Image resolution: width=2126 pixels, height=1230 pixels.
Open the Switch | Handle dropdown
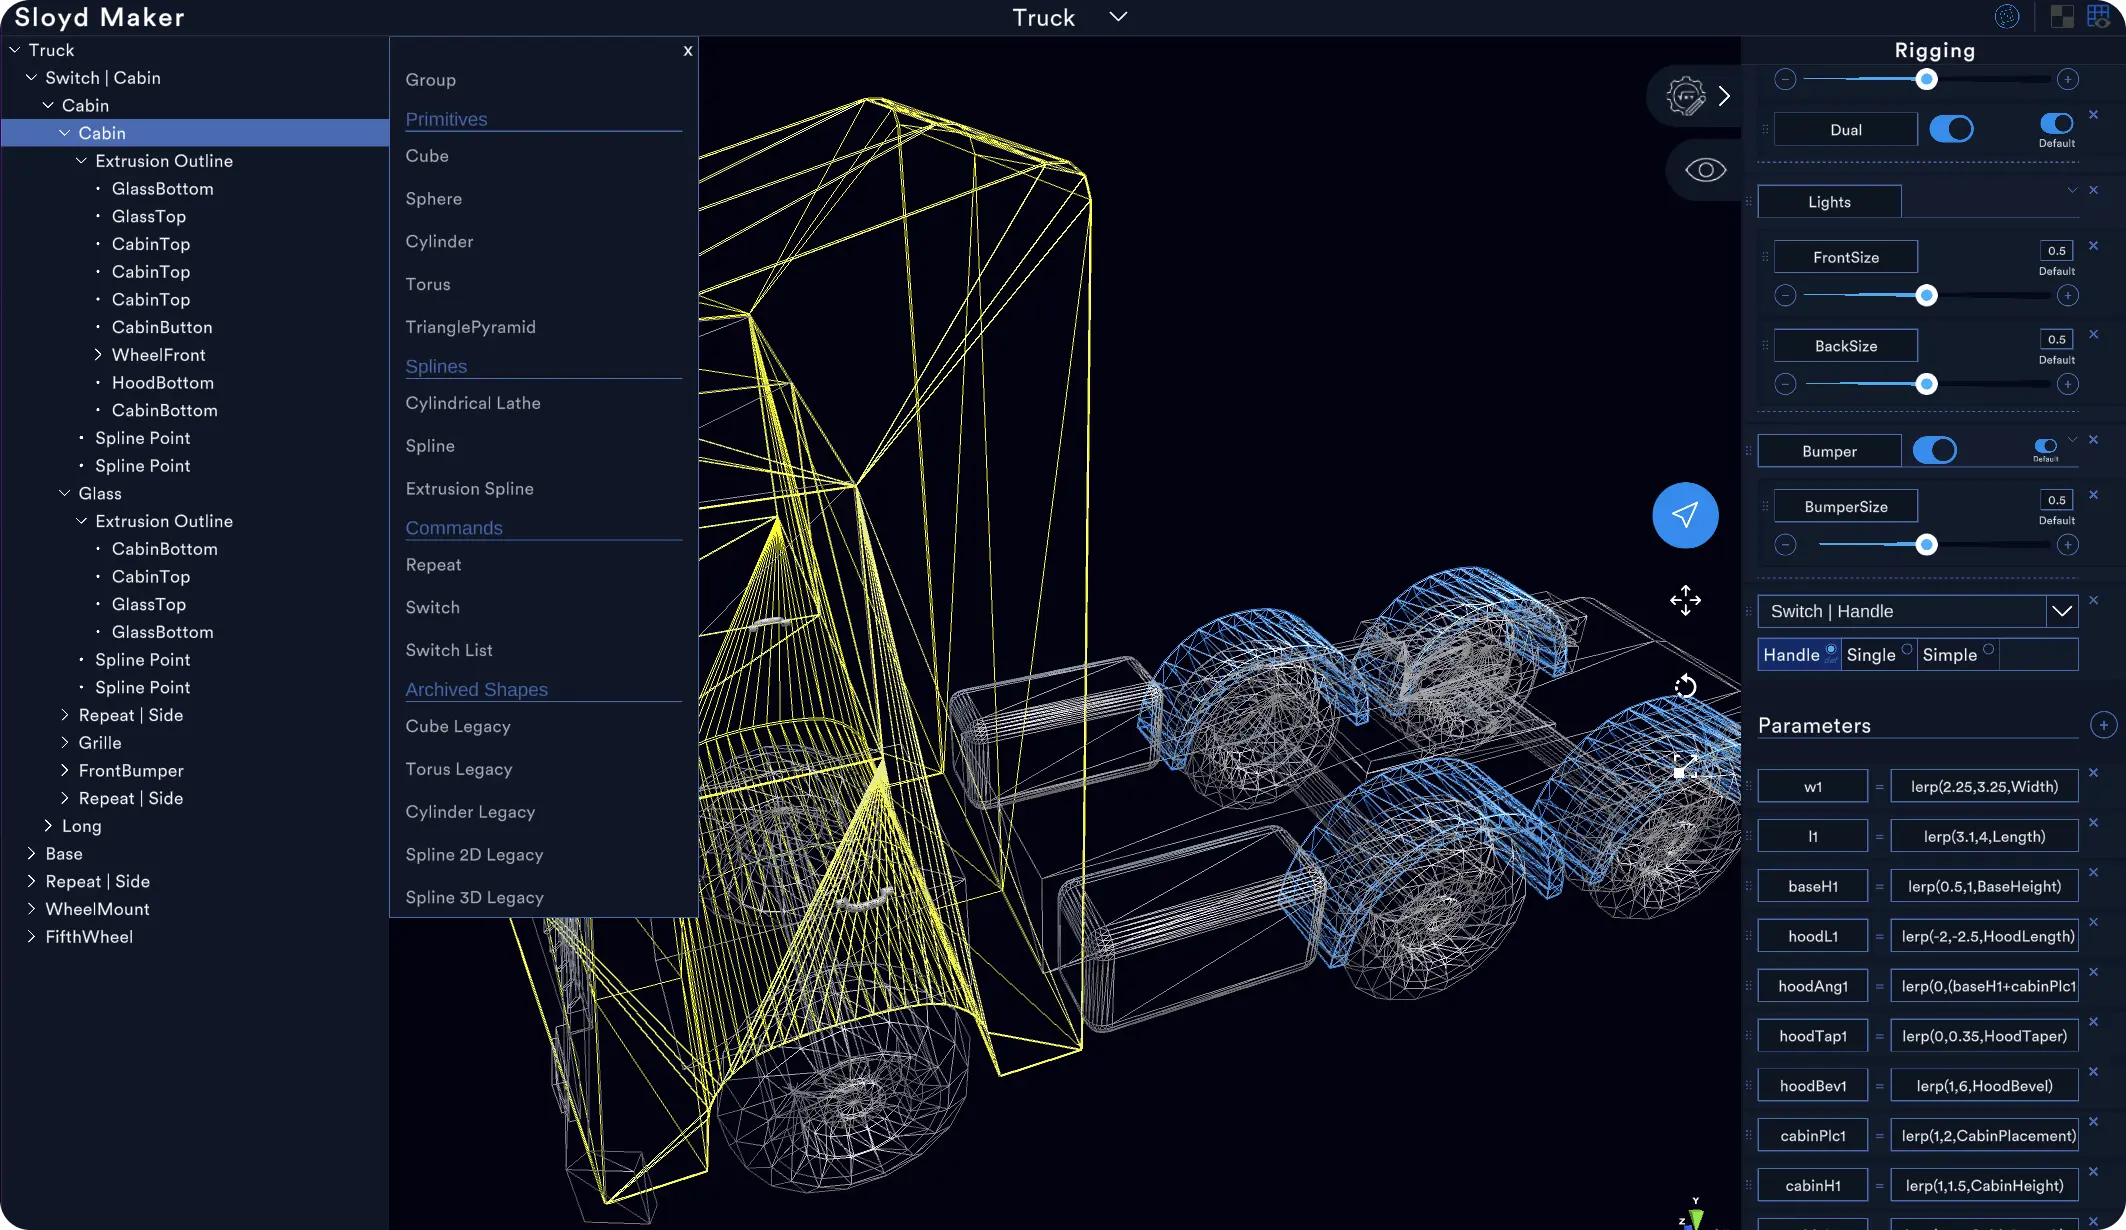(x=2063, y=611)
